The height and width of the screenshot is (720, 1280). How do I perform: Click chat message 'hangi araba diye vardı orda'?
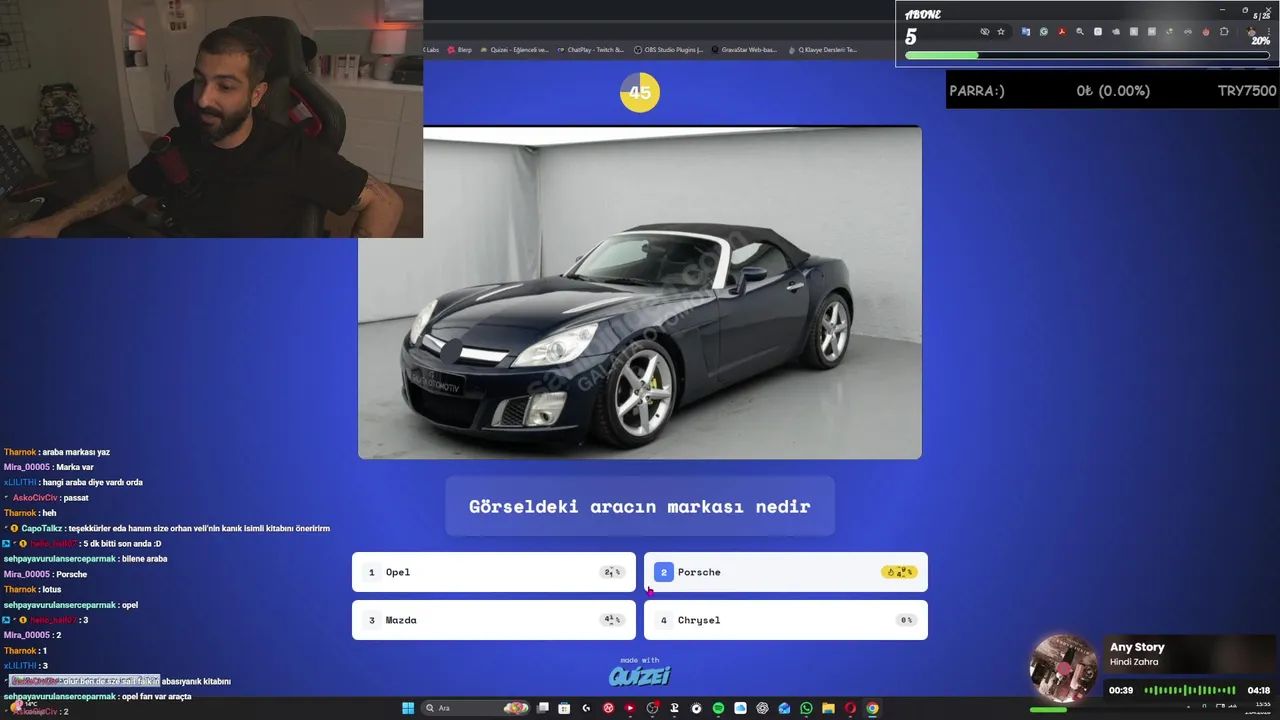(92, 482)
